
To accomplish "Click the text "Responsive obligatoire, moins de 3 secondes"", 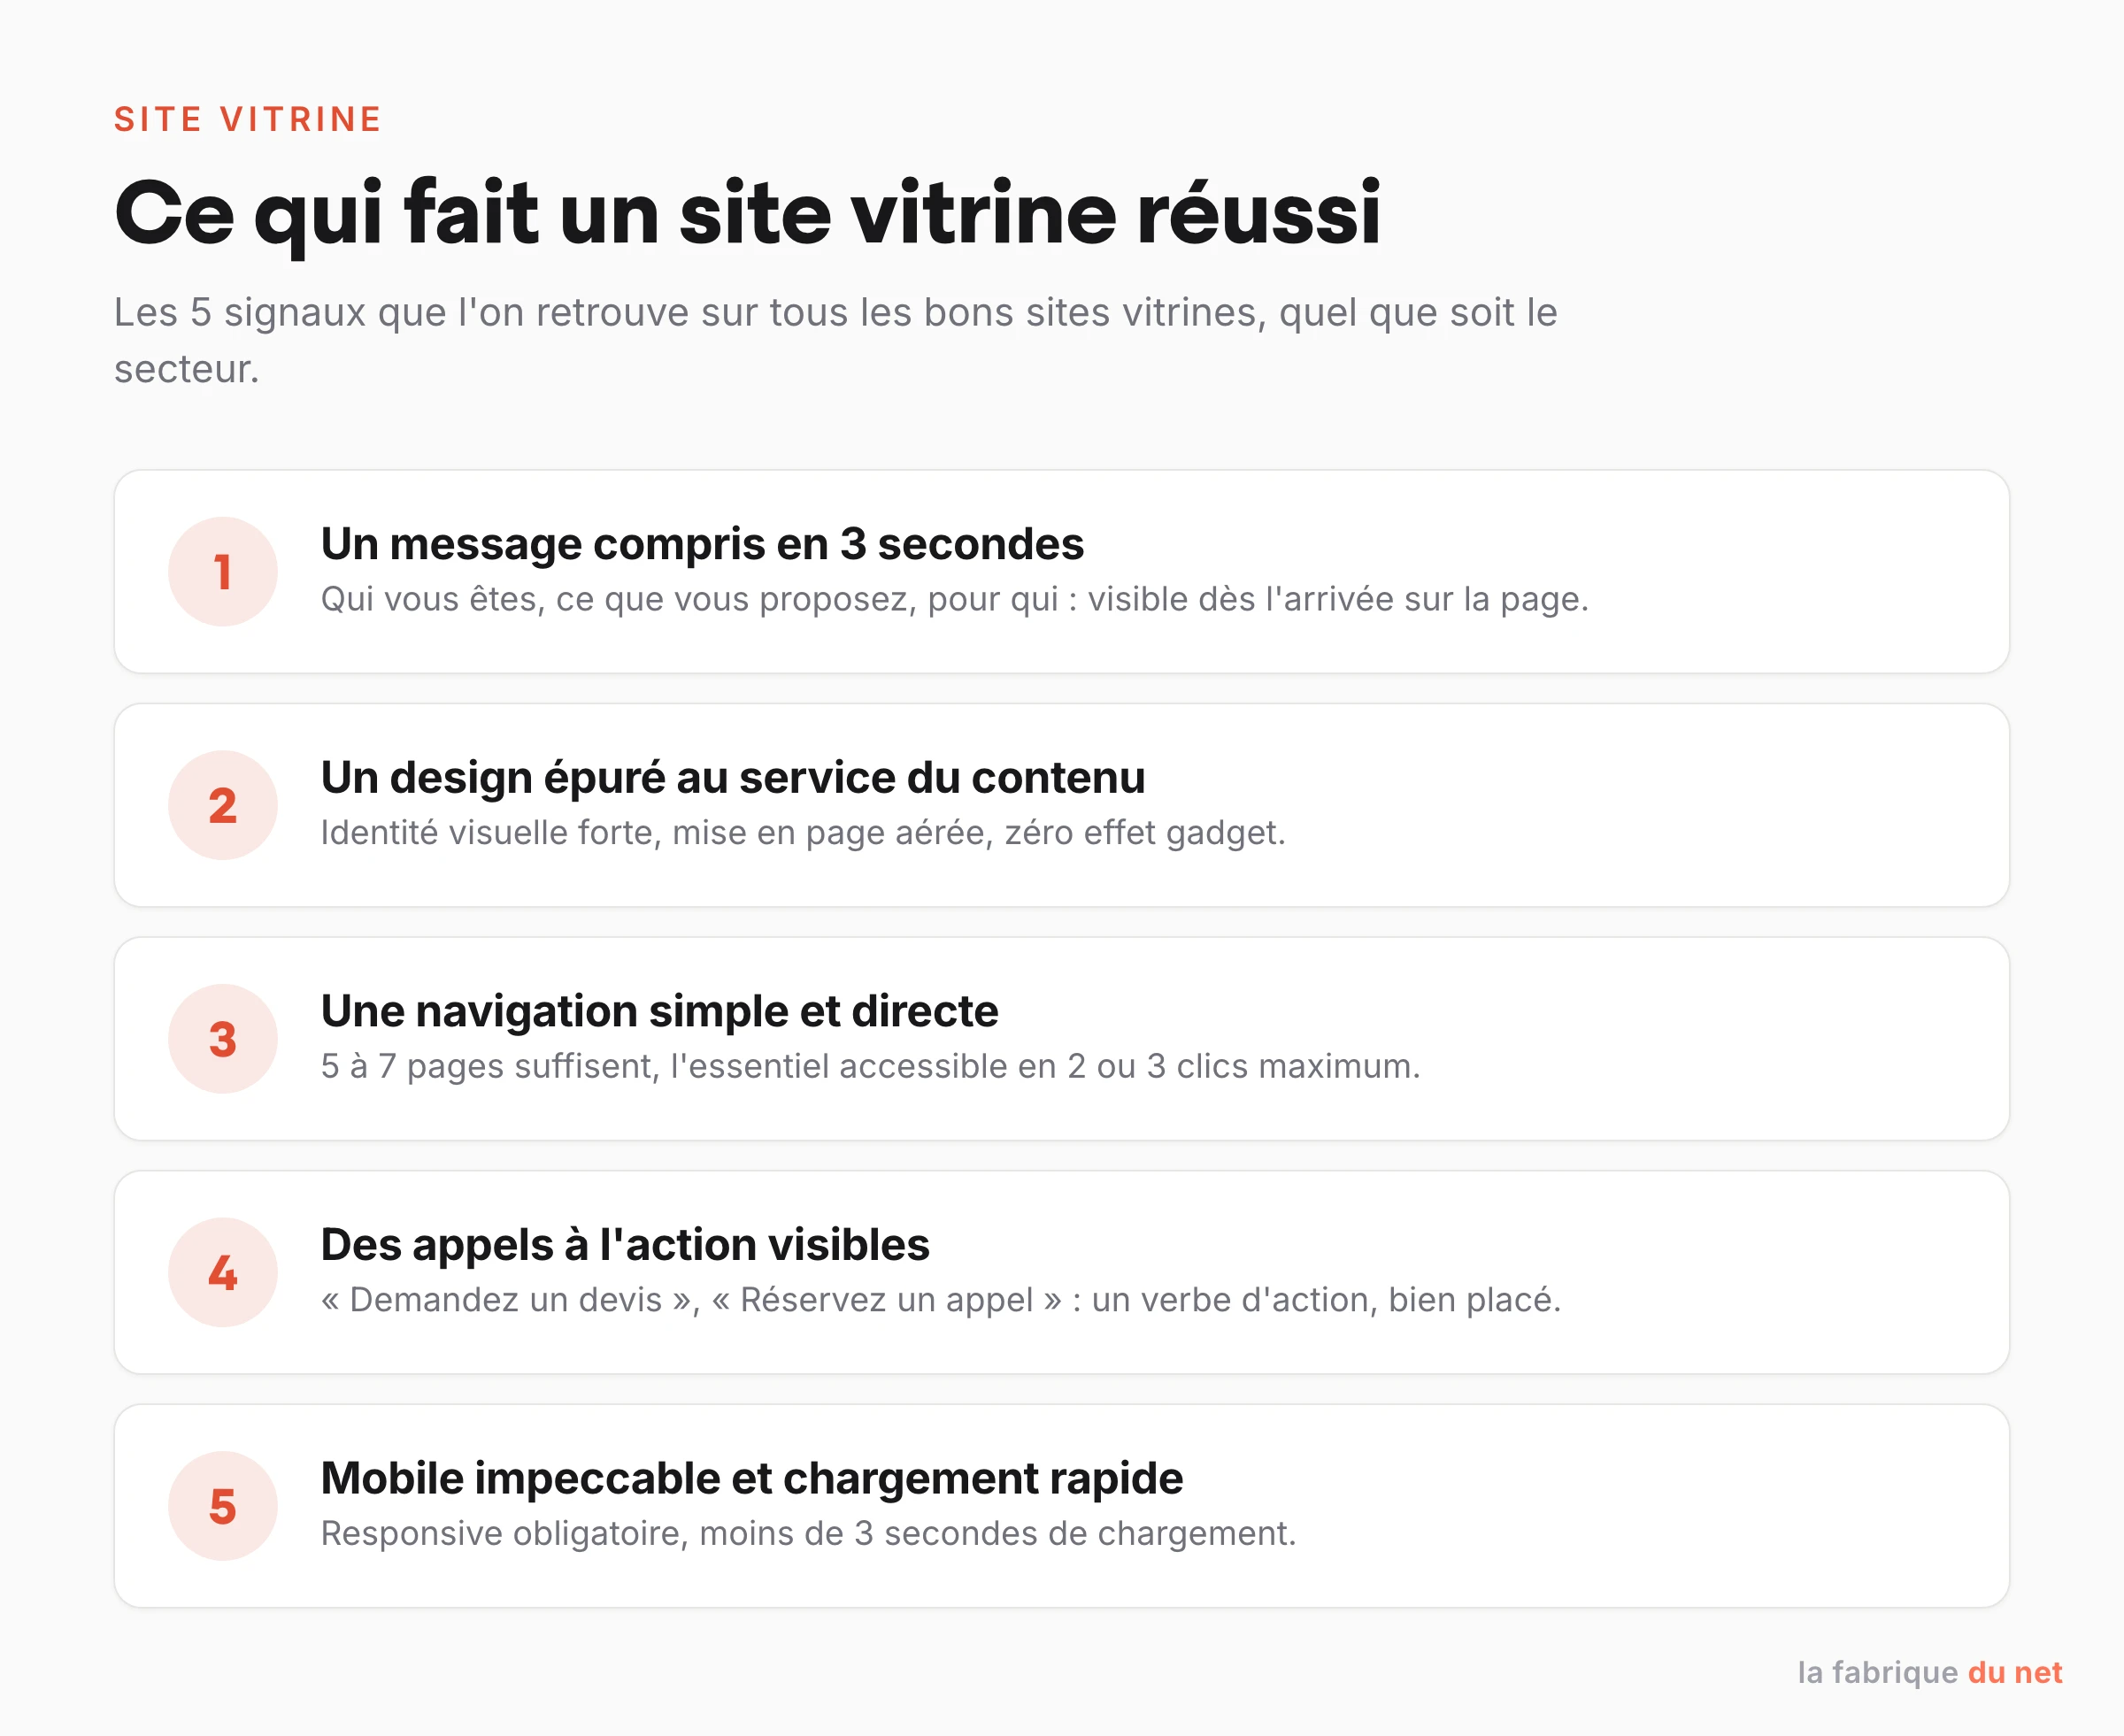I will point(680,1533).
